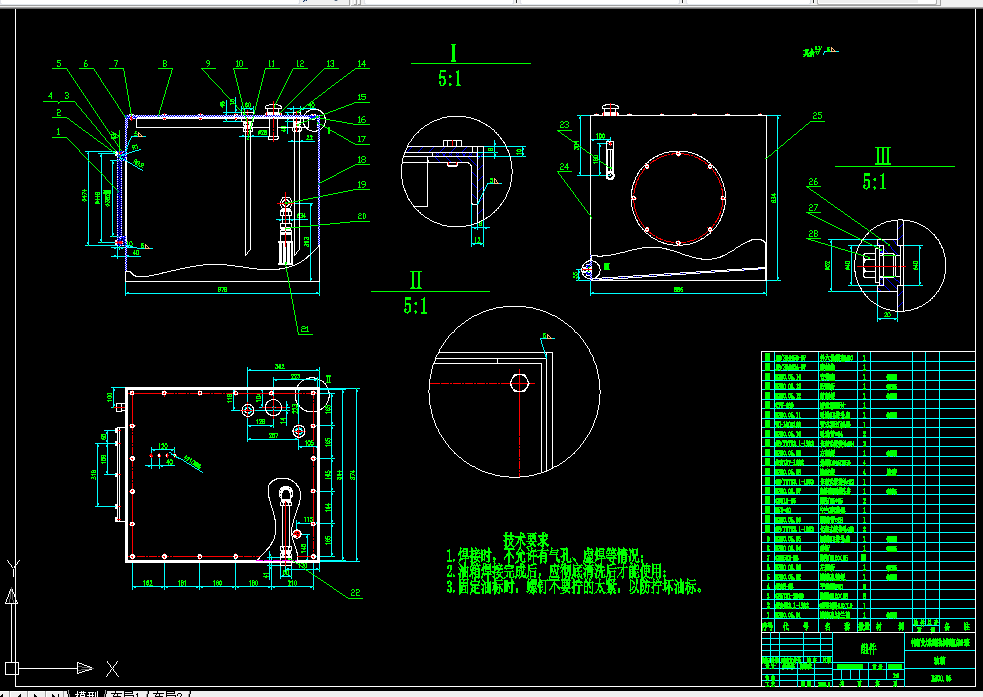Select technical requirement line 3 about screws
The image size is (983, 697).
pos(575,587)
